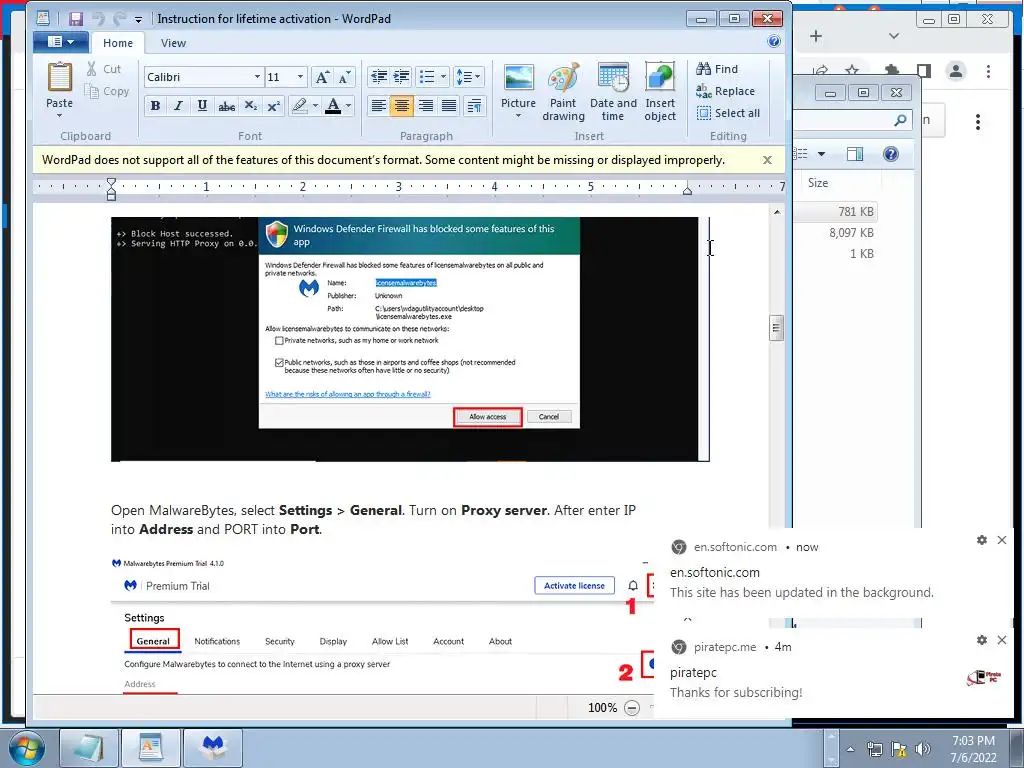Click the Explorer window search magnifier
The height and width of the screenshot is (768, 1024).
[900, 120]
